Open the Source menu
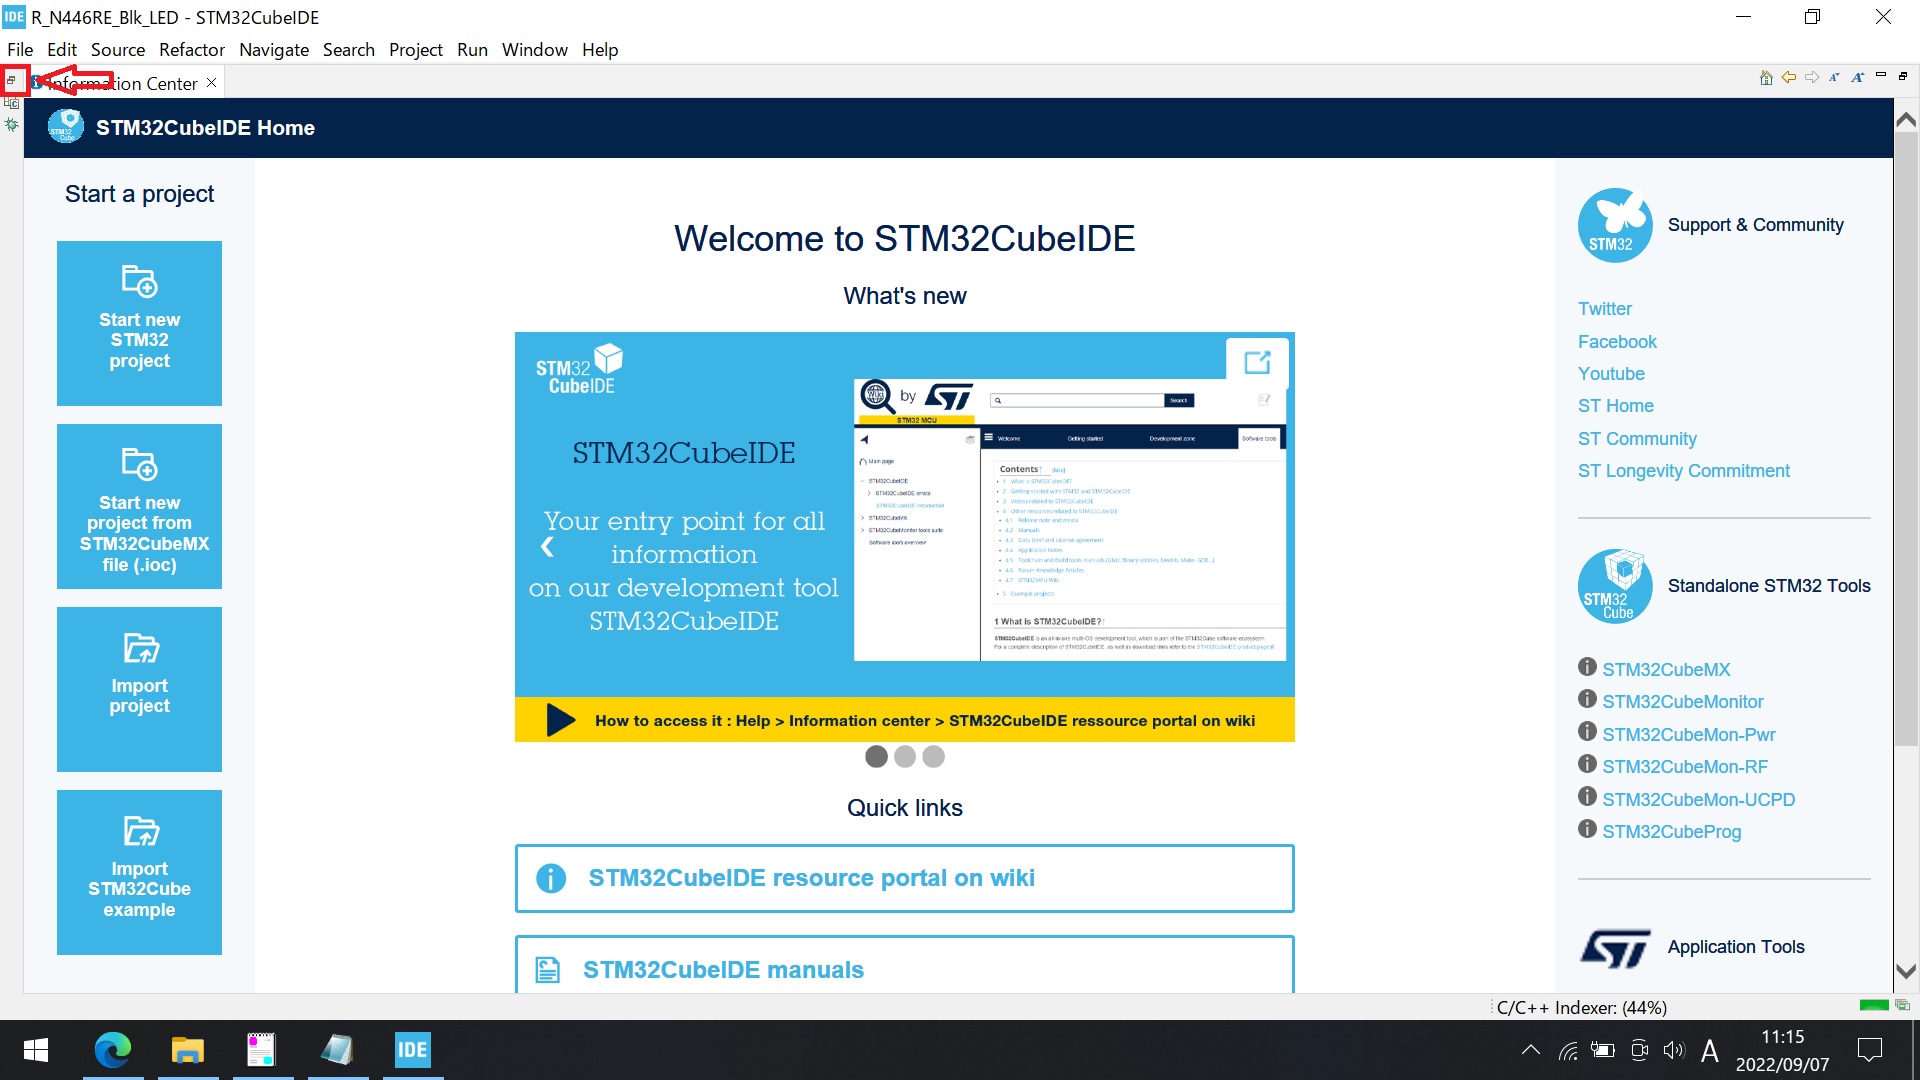 [118, 50]
